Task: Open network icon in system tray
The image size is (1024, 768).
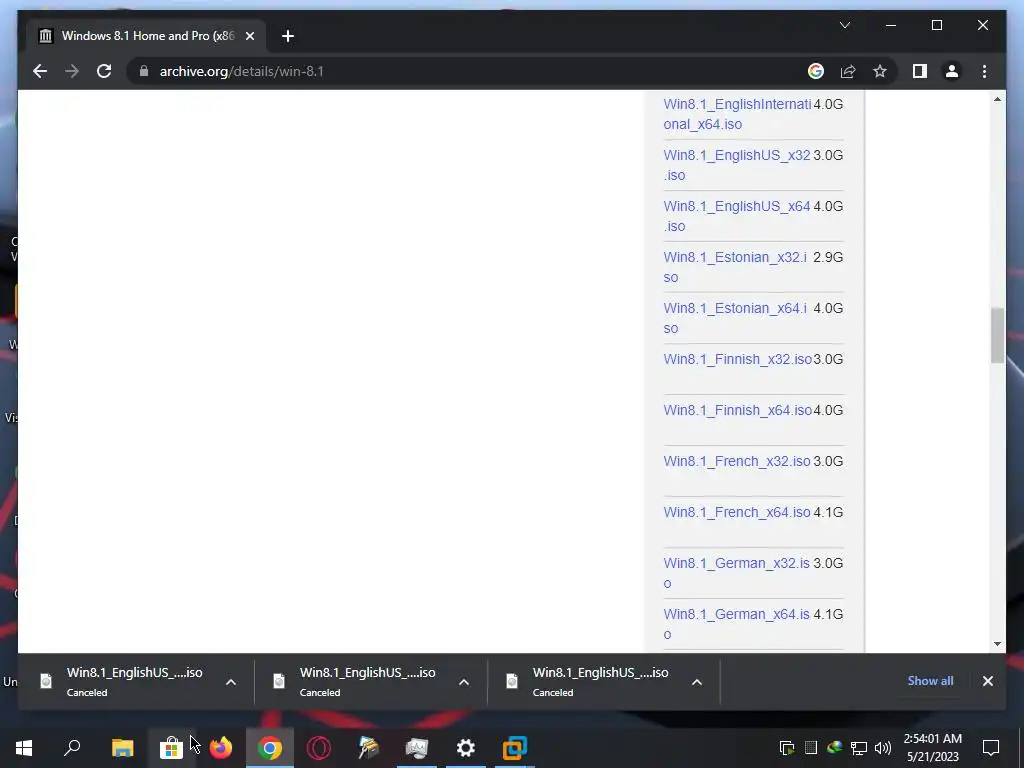Action: pos(859,748)
